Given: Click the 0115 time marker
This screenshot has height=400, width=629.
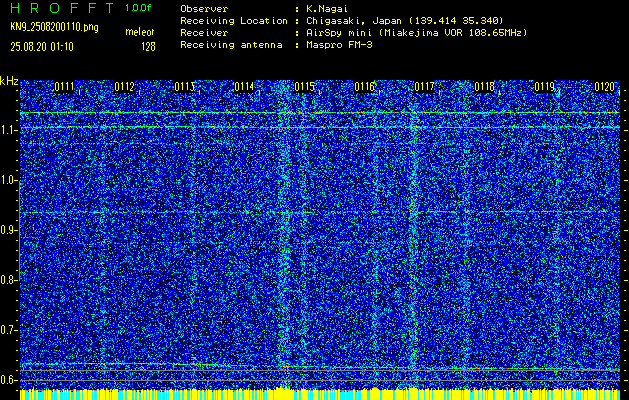Looking at the screenshot, I should [304, 87].
